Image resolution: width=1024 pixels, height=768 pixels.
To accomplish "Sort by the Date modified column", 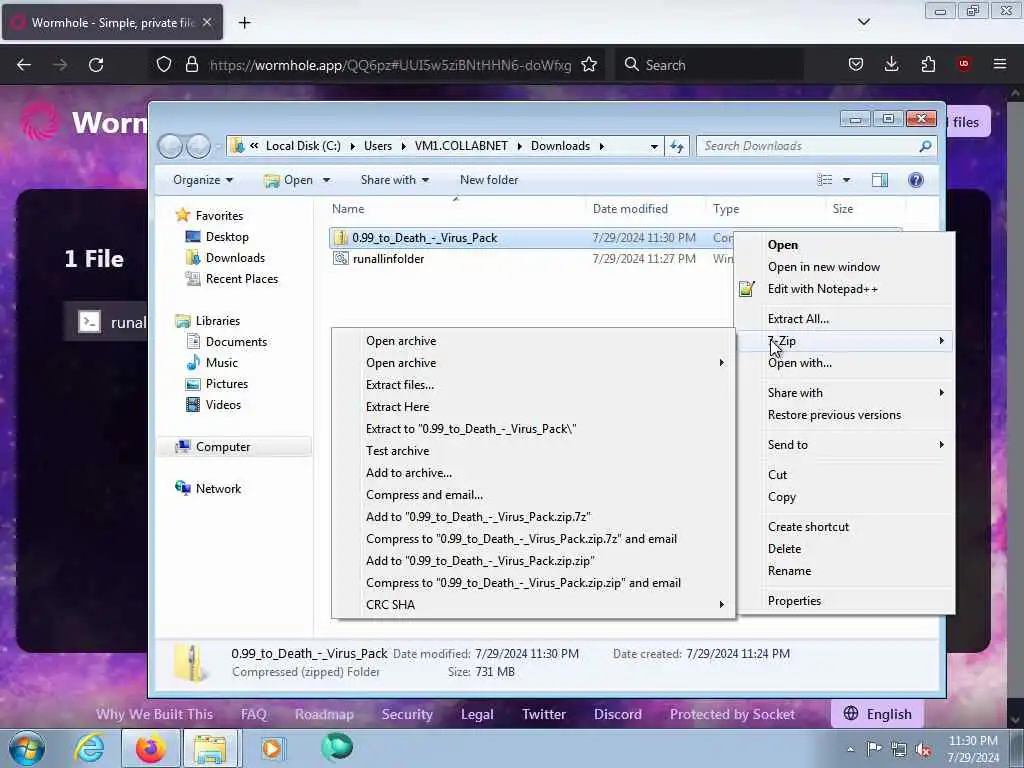I will (x=630, y=209).
